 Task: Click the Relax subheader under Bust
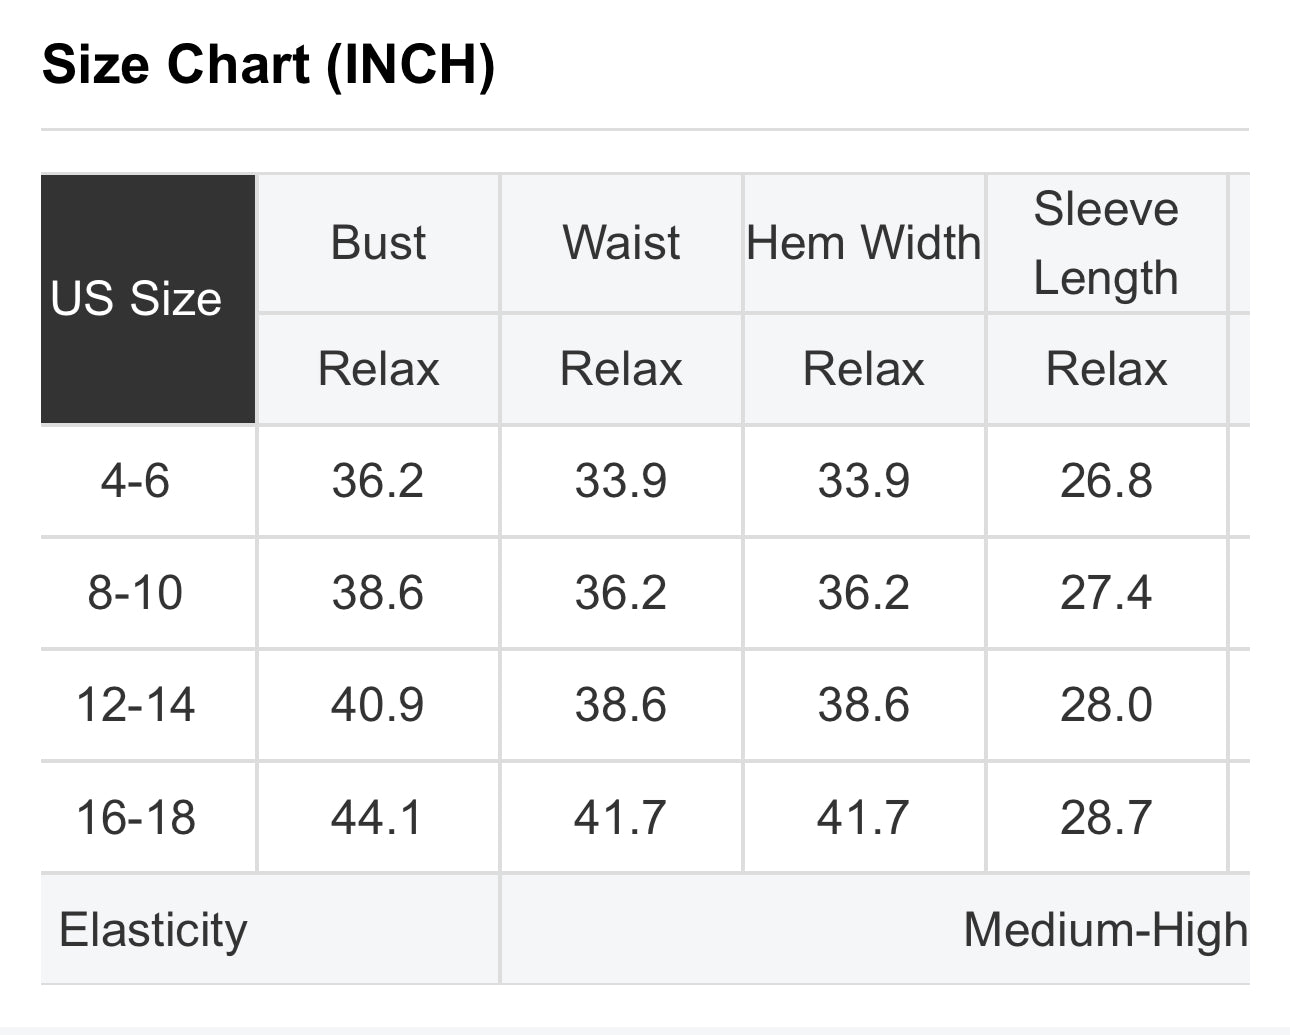[378, 369]
